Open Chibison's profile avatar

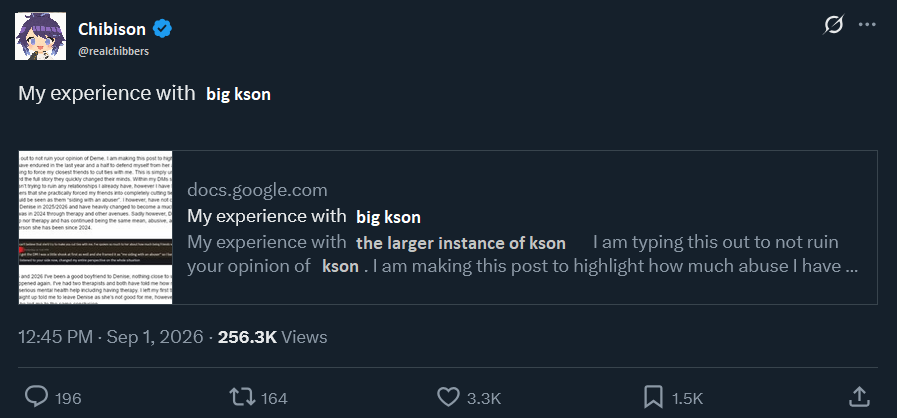[41, 36]
